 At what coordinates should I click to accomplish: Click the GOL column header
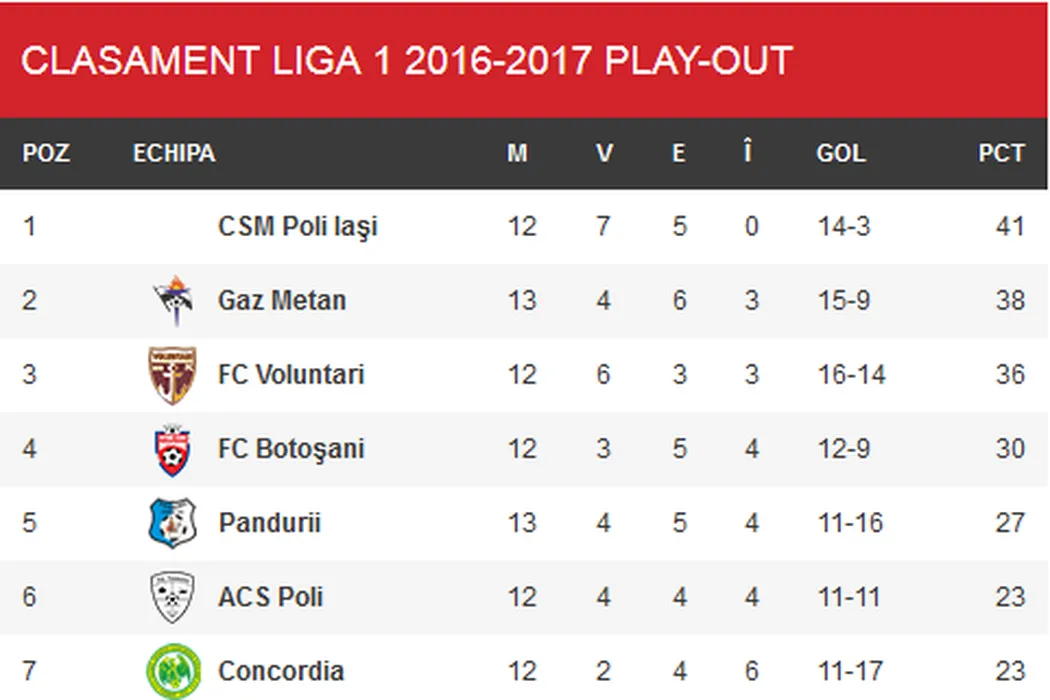click(x=841, y=154)
